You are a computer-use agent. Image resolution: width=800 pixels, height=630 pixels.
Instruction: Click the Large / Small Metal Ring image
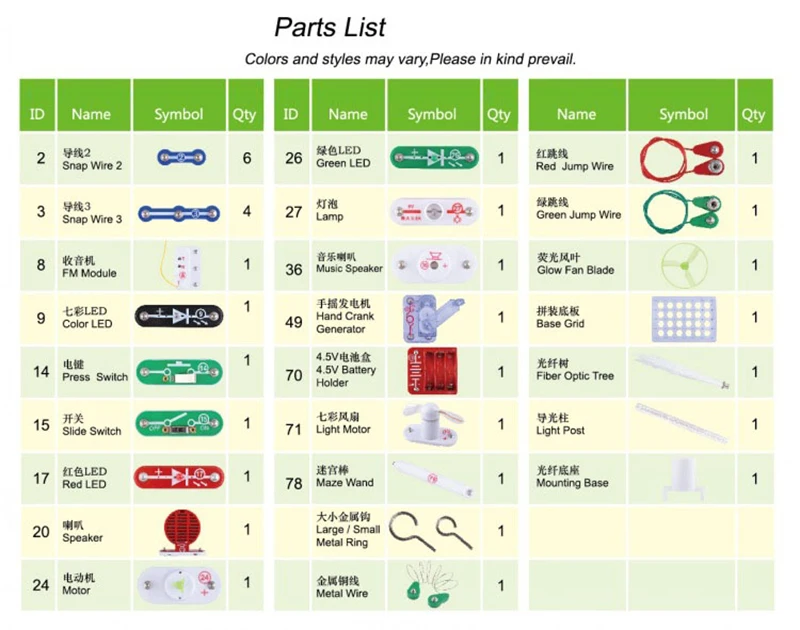pyautogui.click(x=432, y=531)
